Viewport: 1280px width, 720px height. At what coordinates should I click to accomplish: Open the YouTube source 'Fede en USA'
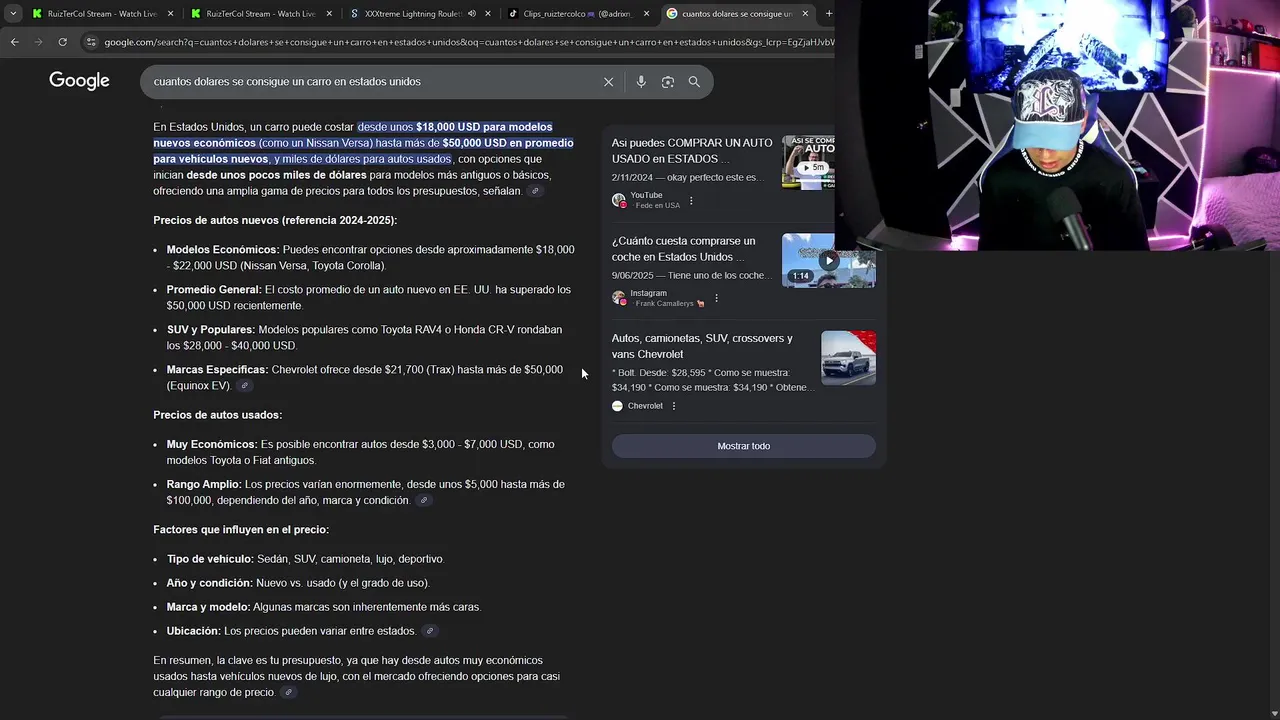pos(646,200)
